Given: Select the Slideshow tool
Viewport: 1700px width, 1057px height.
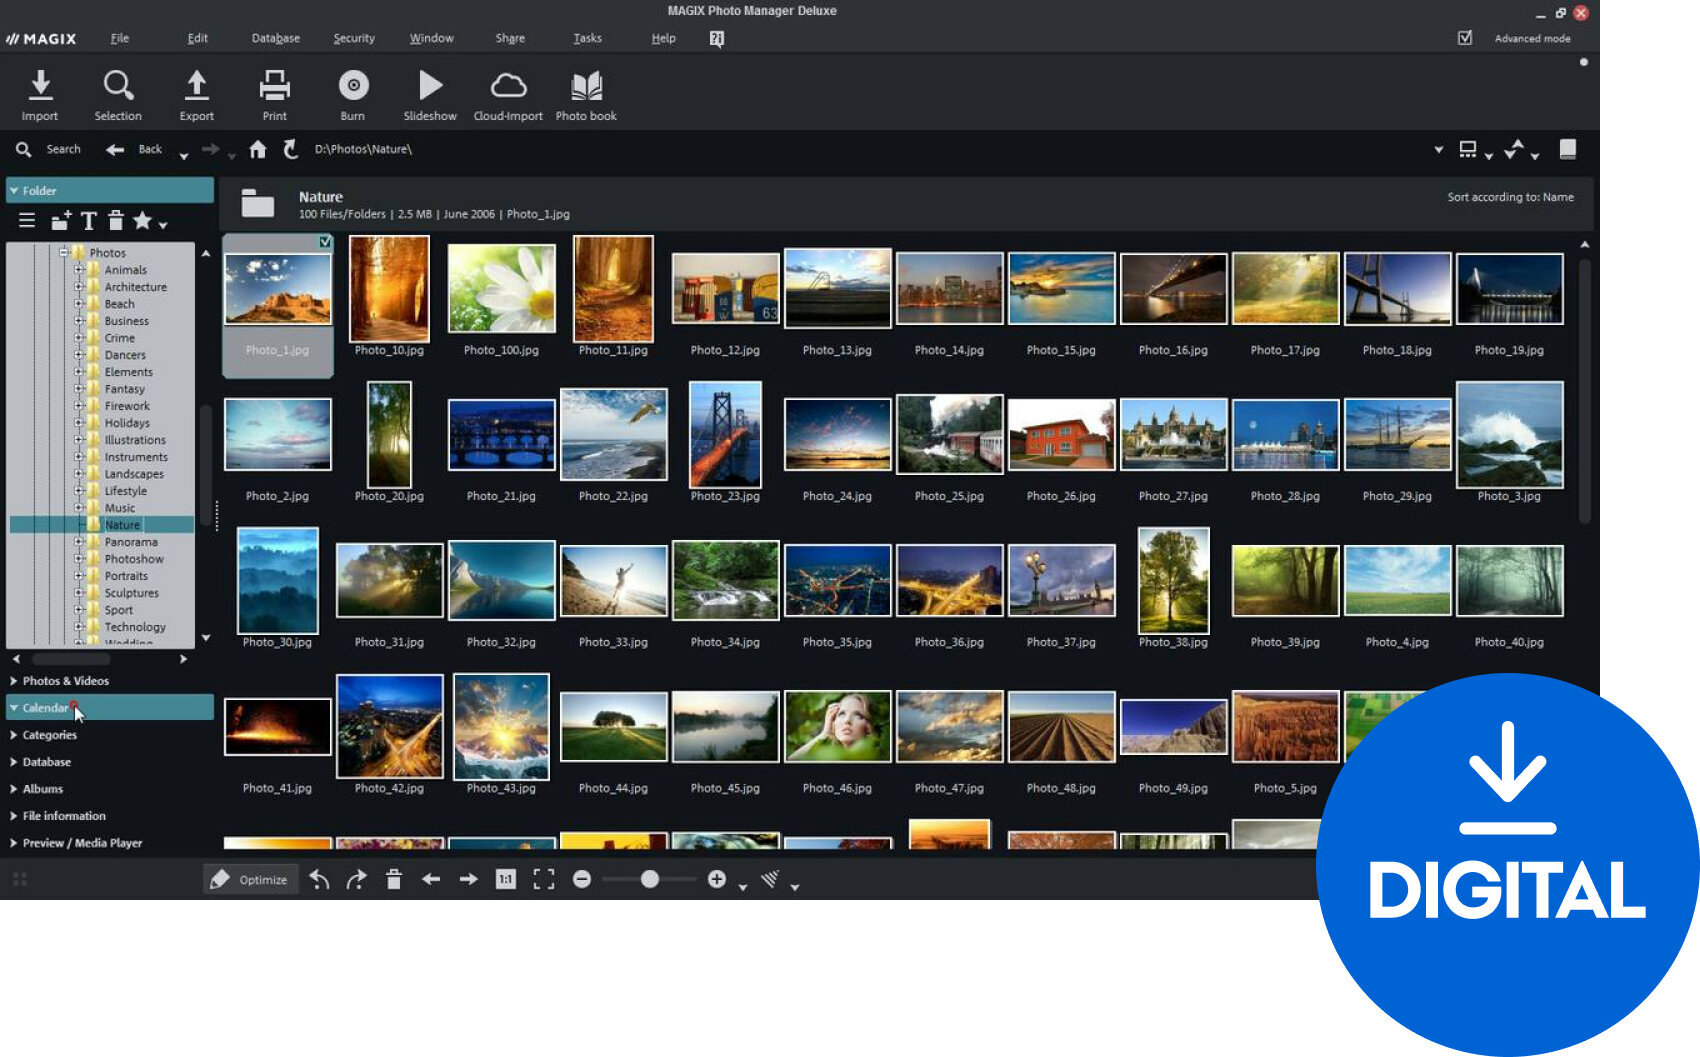Looking at the screenshot, I should [429, 93].
